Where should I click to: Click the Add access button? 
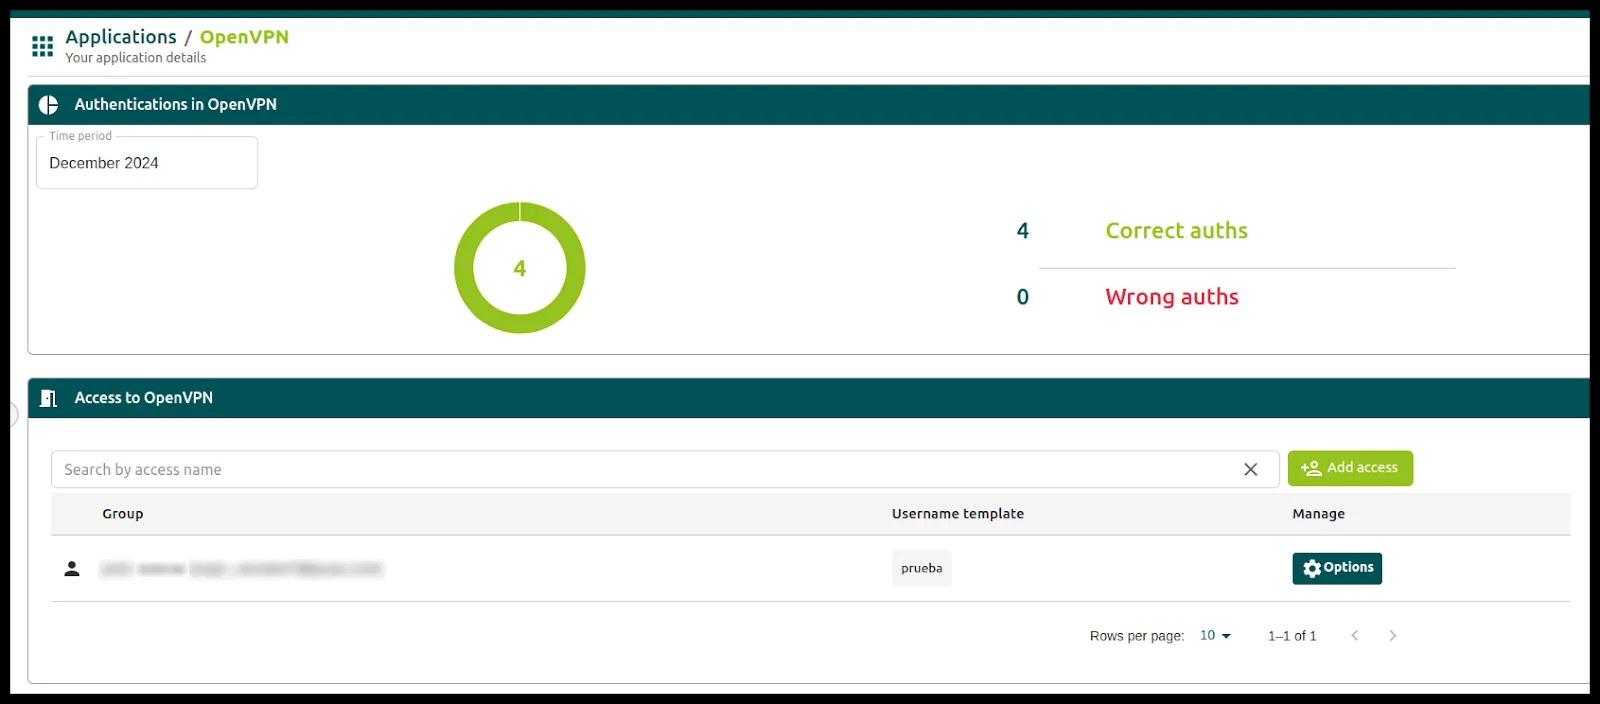point(1350,468)
